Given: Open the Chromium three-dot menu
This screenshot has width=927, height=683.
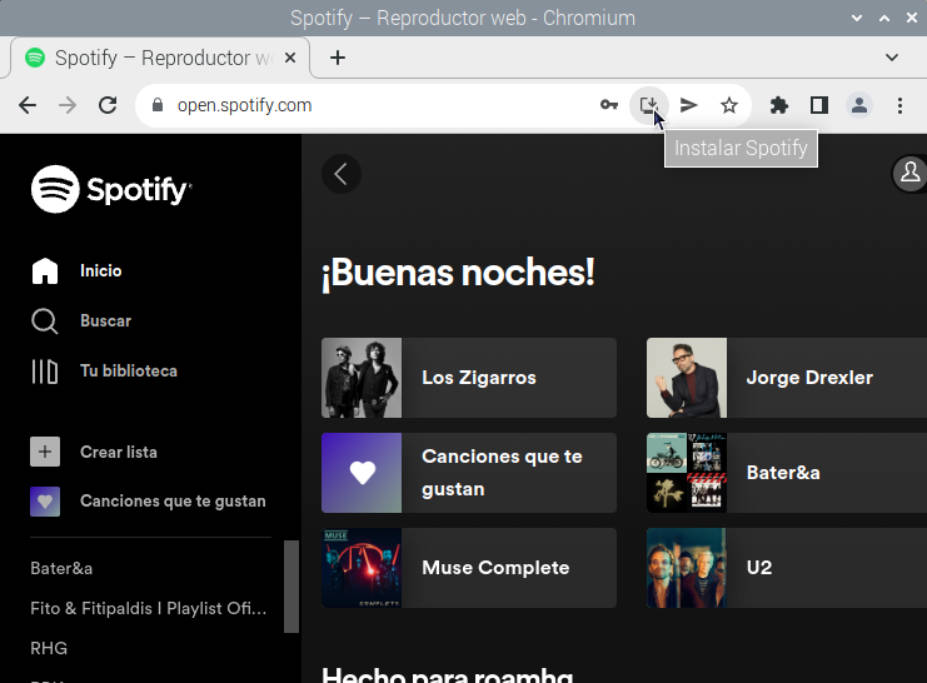Looking at the screenshot, I should [900, 105].
